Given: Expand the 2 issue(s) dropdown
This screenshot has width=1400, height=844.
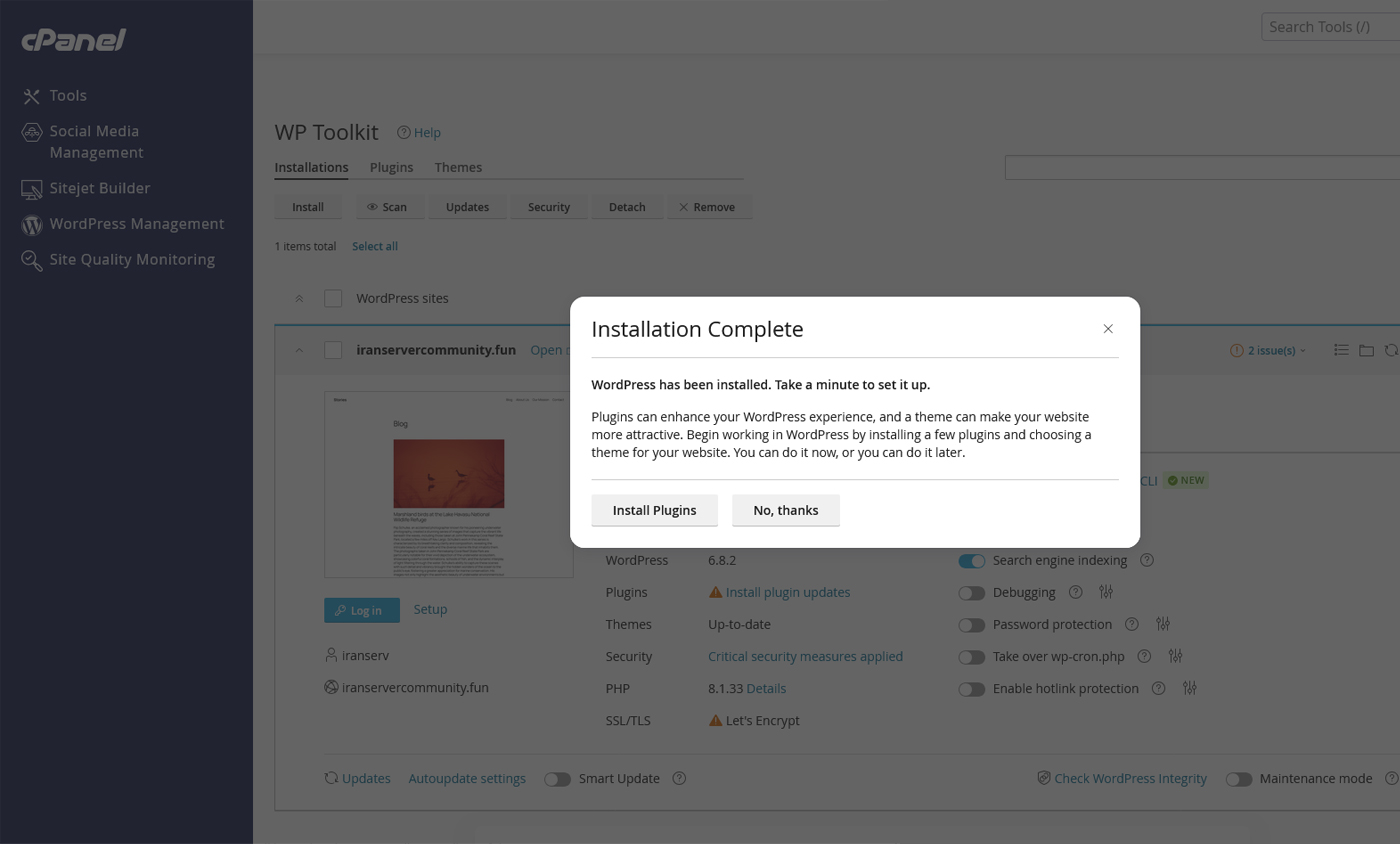Looking at the screenshot, I should [1269, 350].
